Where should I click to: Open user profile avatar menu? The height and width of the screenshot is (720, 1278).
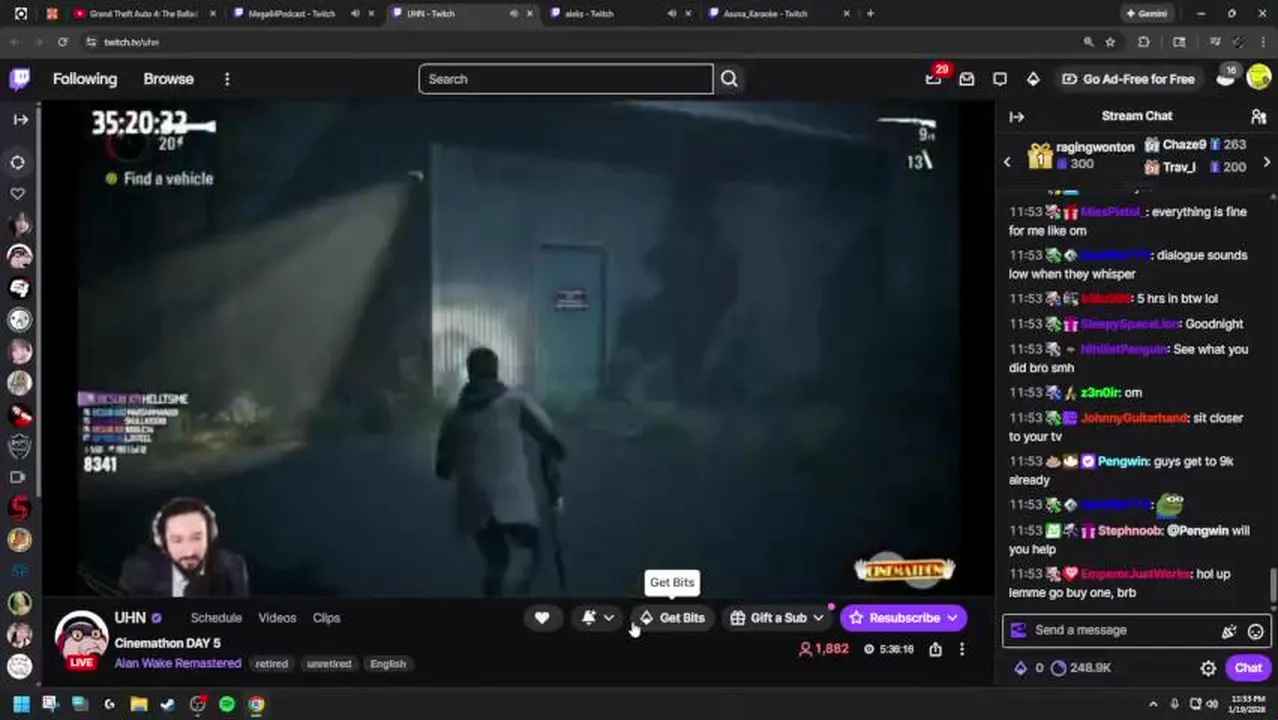1259,79
